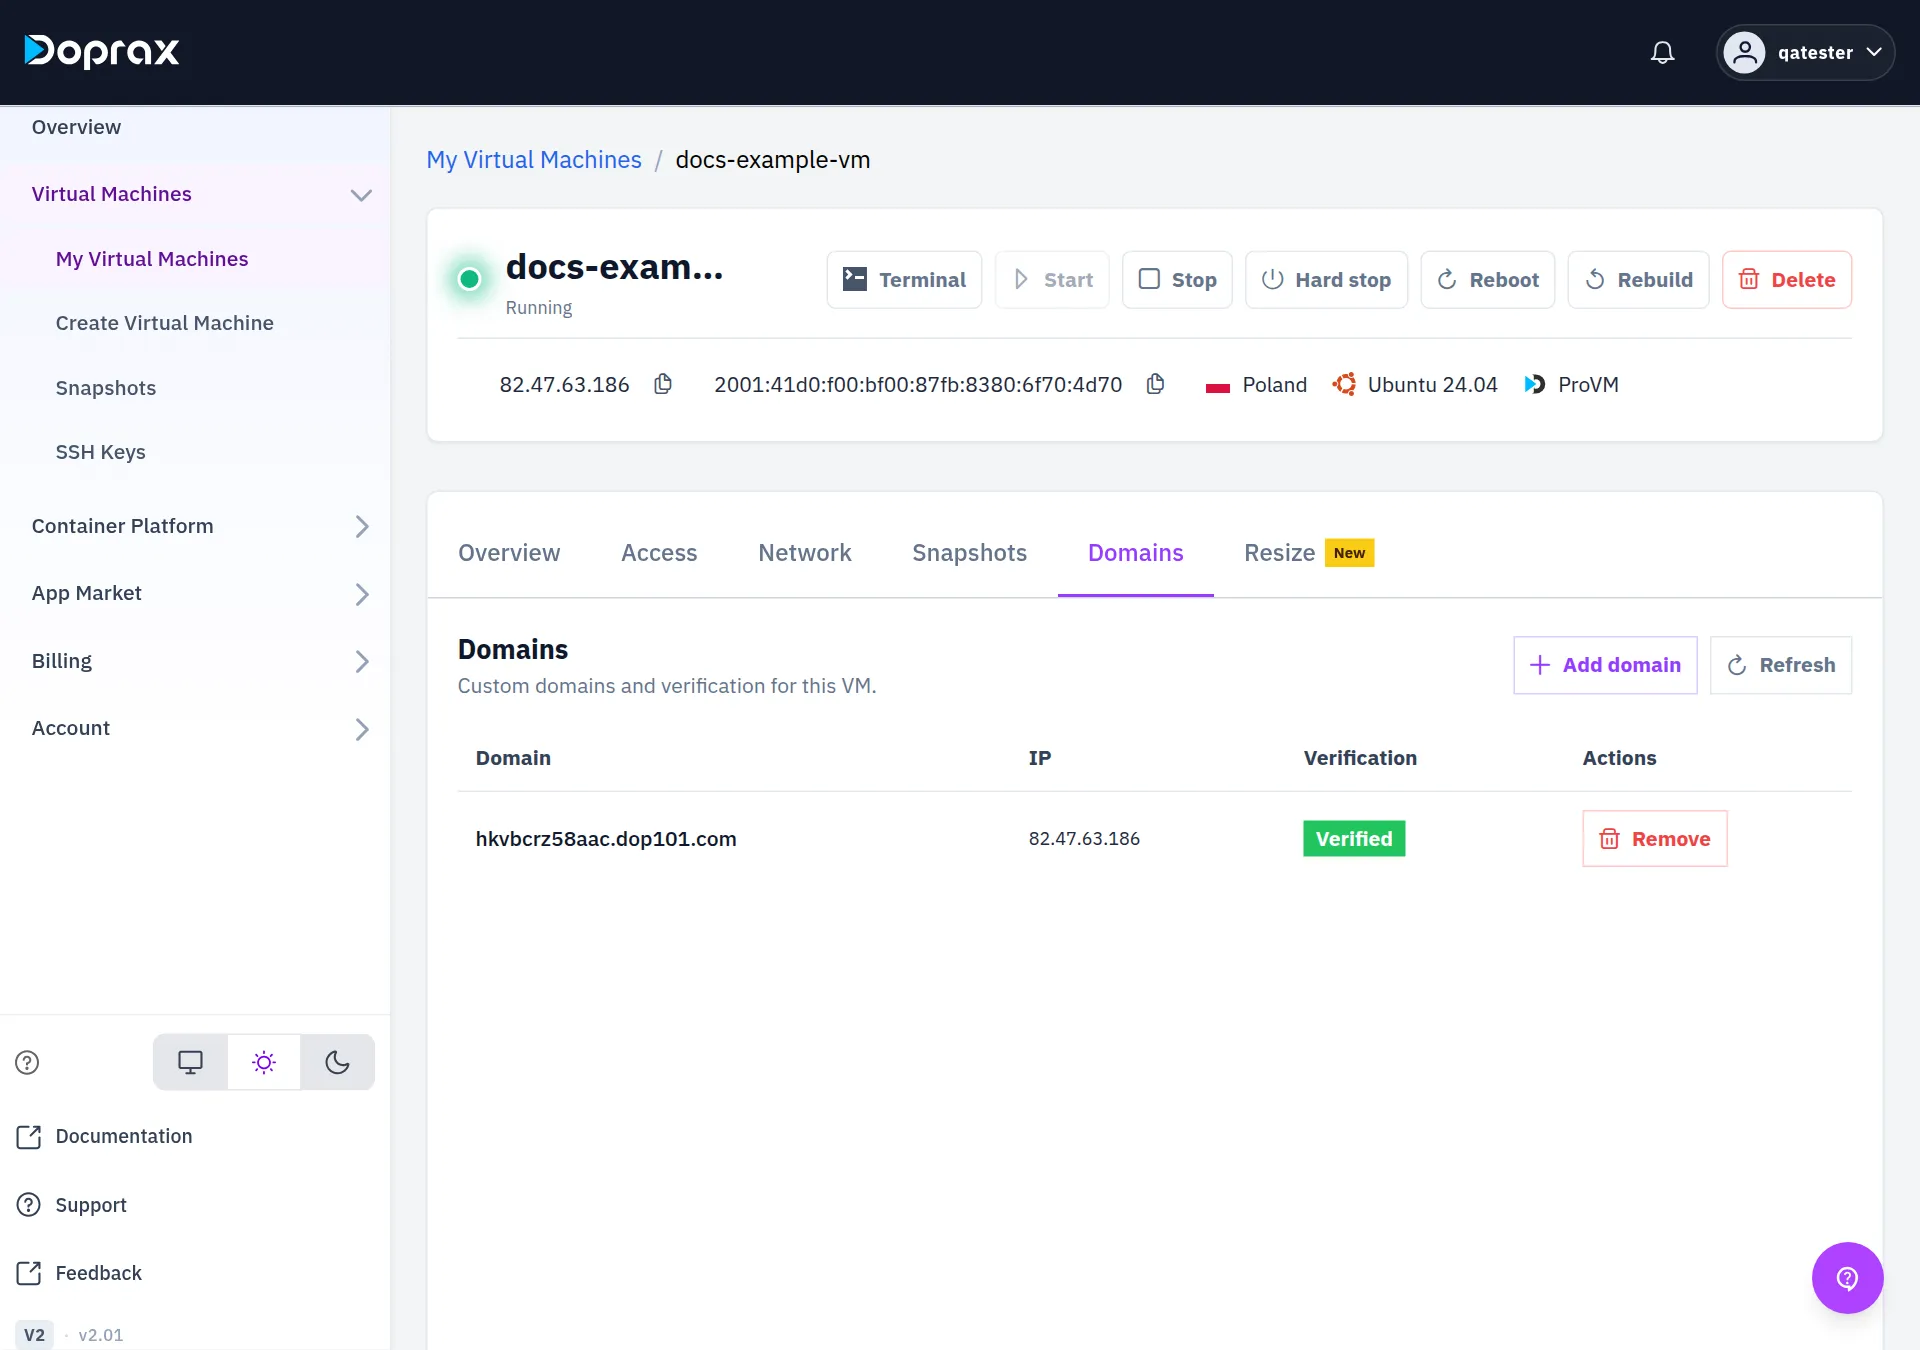Switch to system theme mode
The width and height of the screenshot is (1920, 1350).
[x=190, y=1062]
